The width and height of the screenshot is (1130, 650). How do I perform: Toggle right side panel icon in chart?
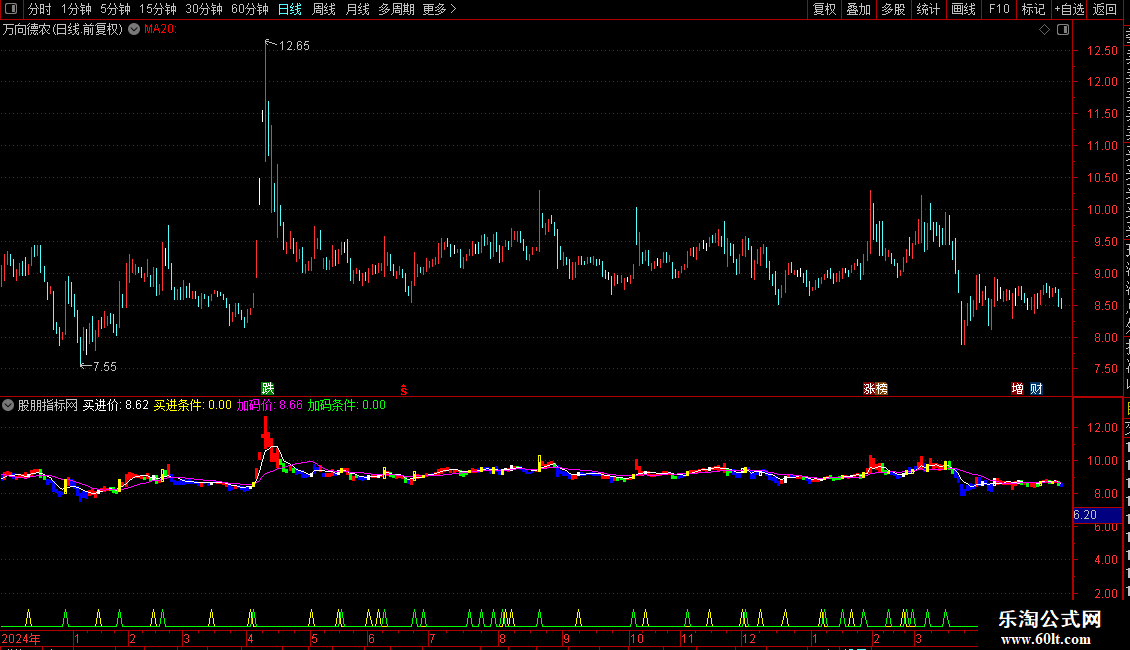1063,30
